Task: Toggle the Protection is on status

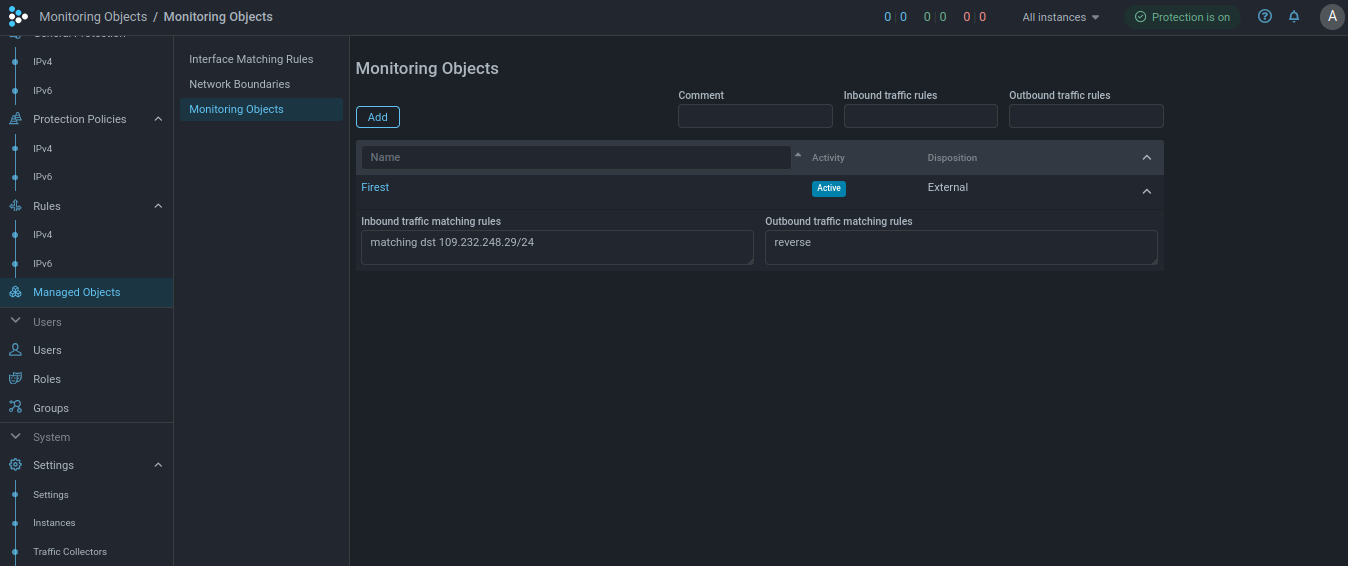Action: click(x=1182, y=17)
